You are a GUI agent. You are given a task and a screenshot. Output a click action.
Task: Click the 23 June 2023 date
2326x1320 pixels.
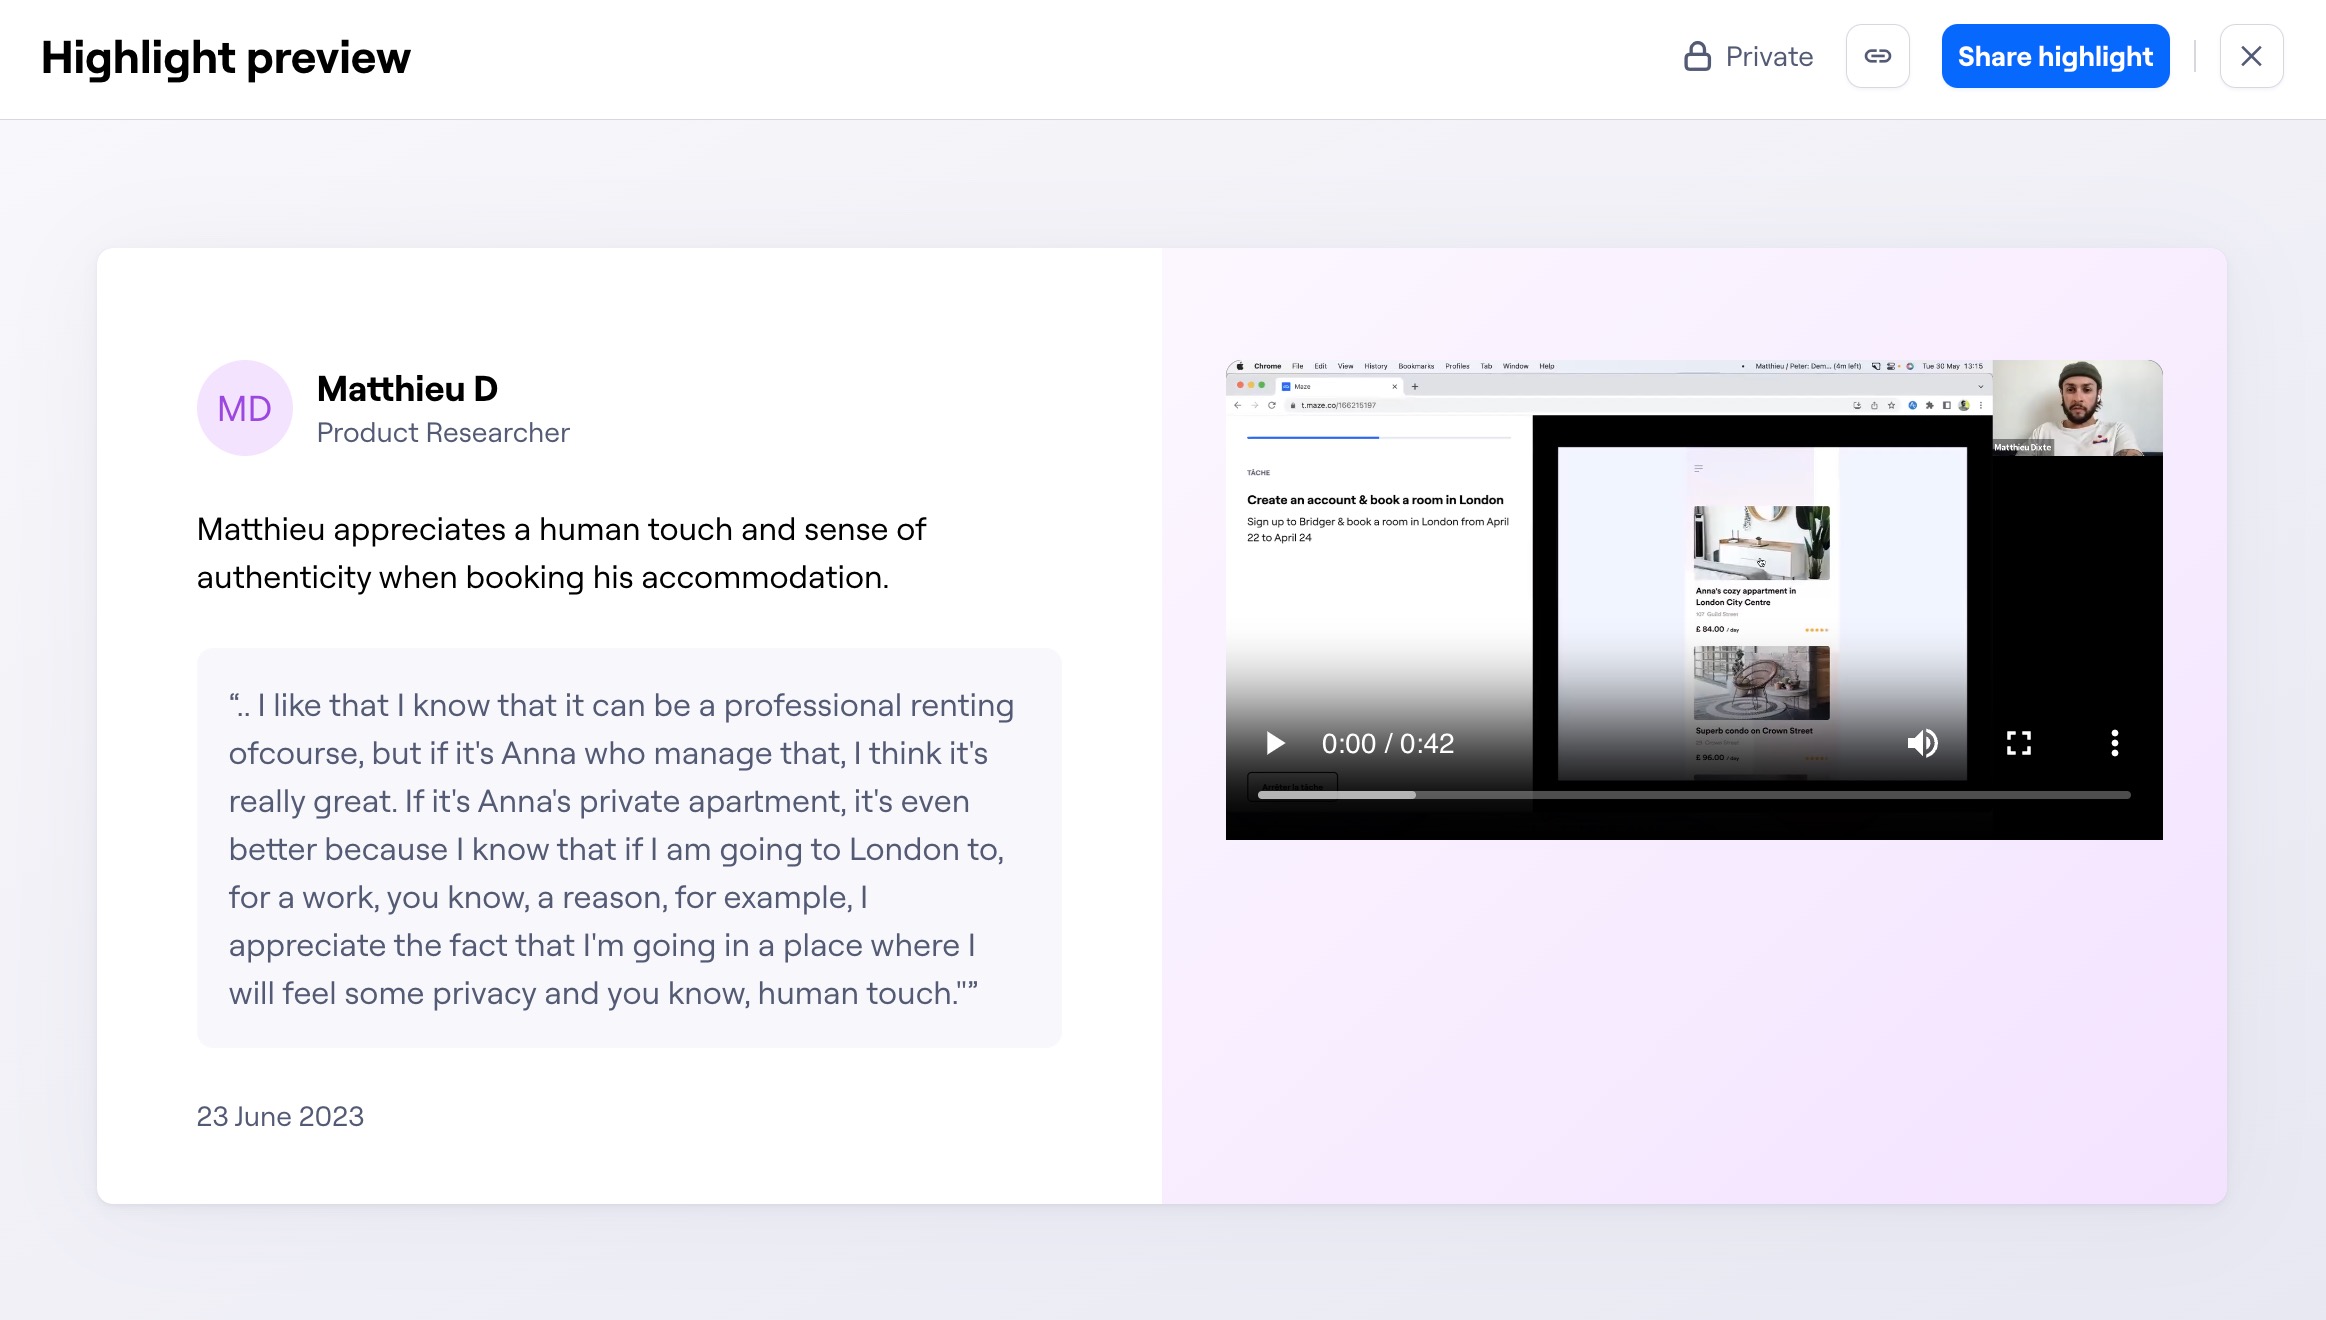pos(280,1116)
